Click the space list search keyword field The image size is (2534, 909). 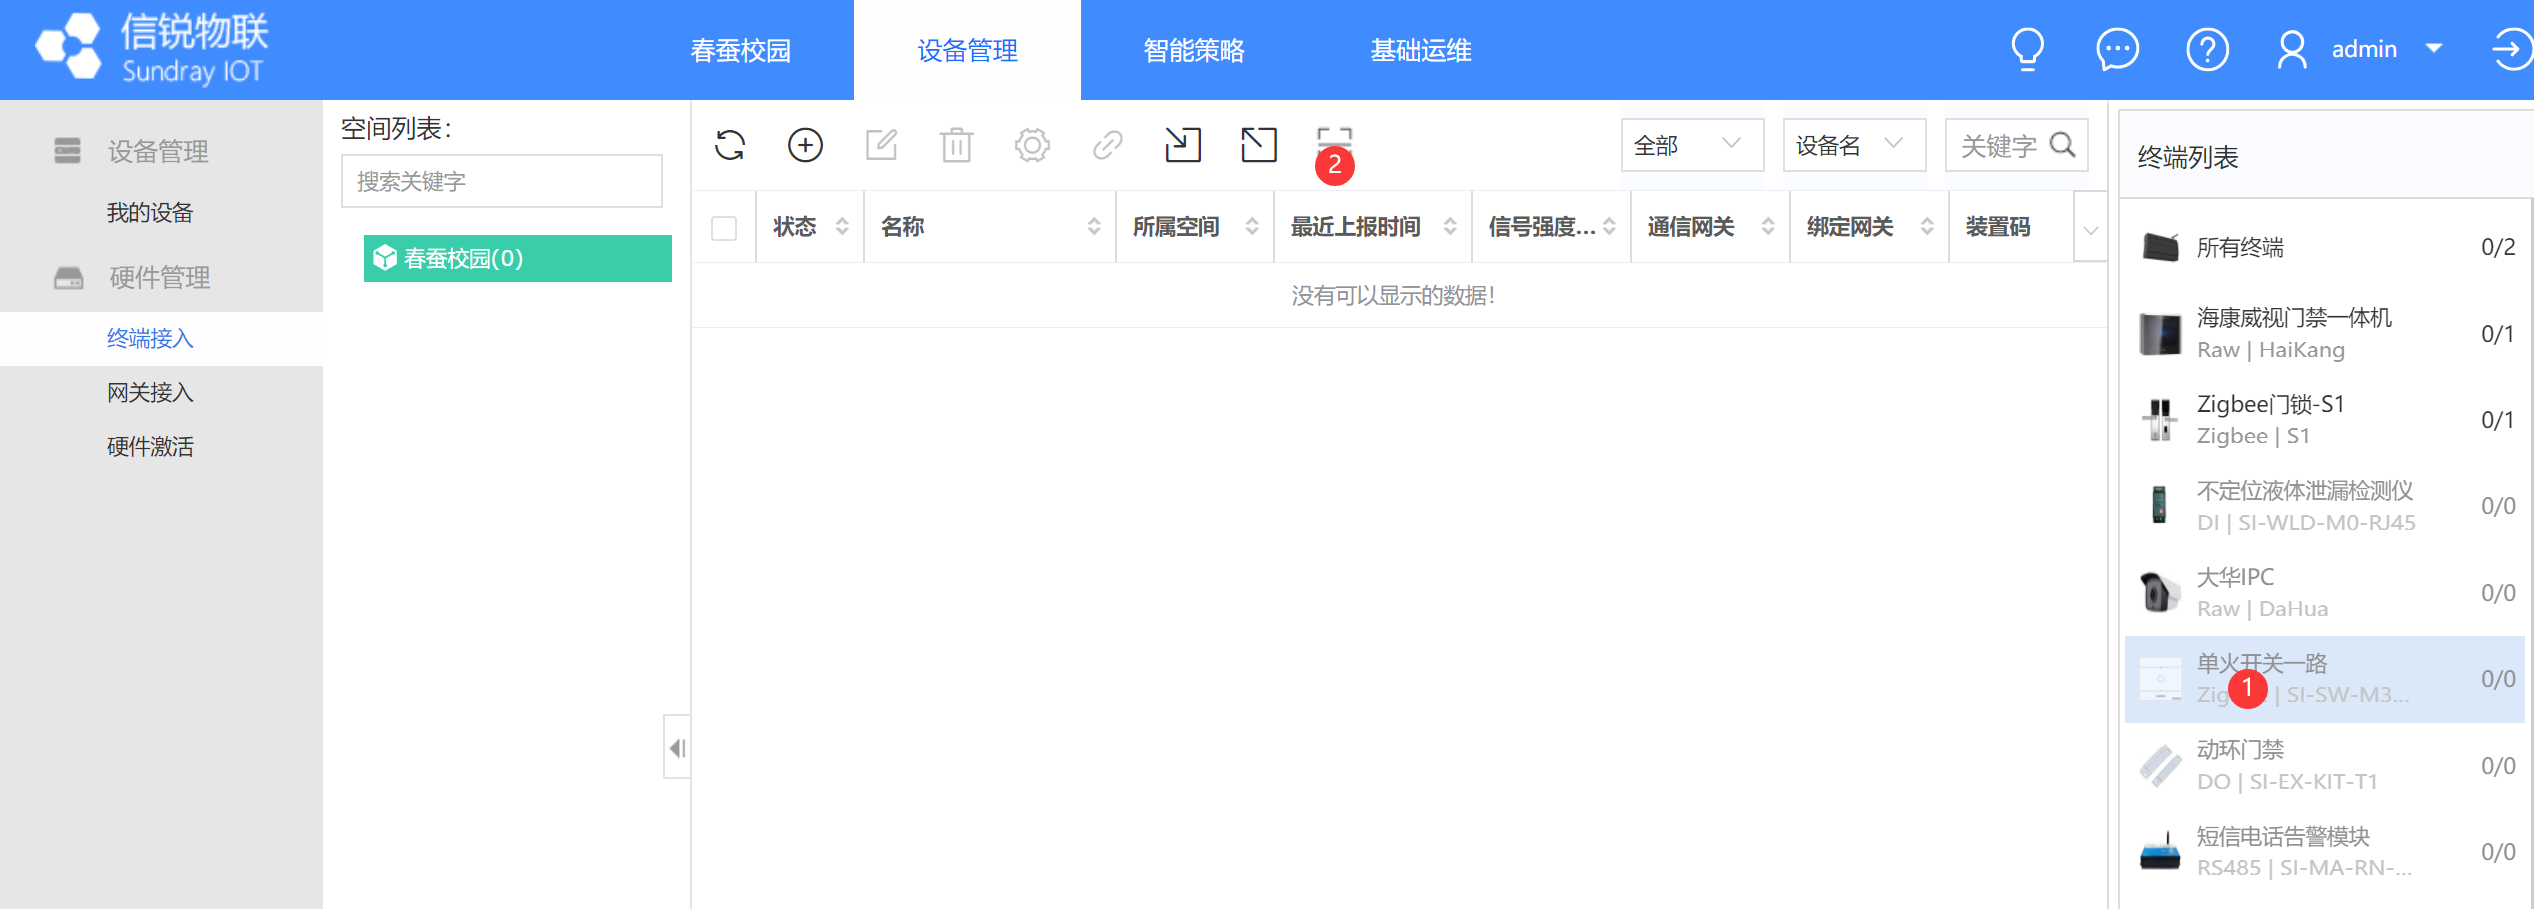point(501,181)
